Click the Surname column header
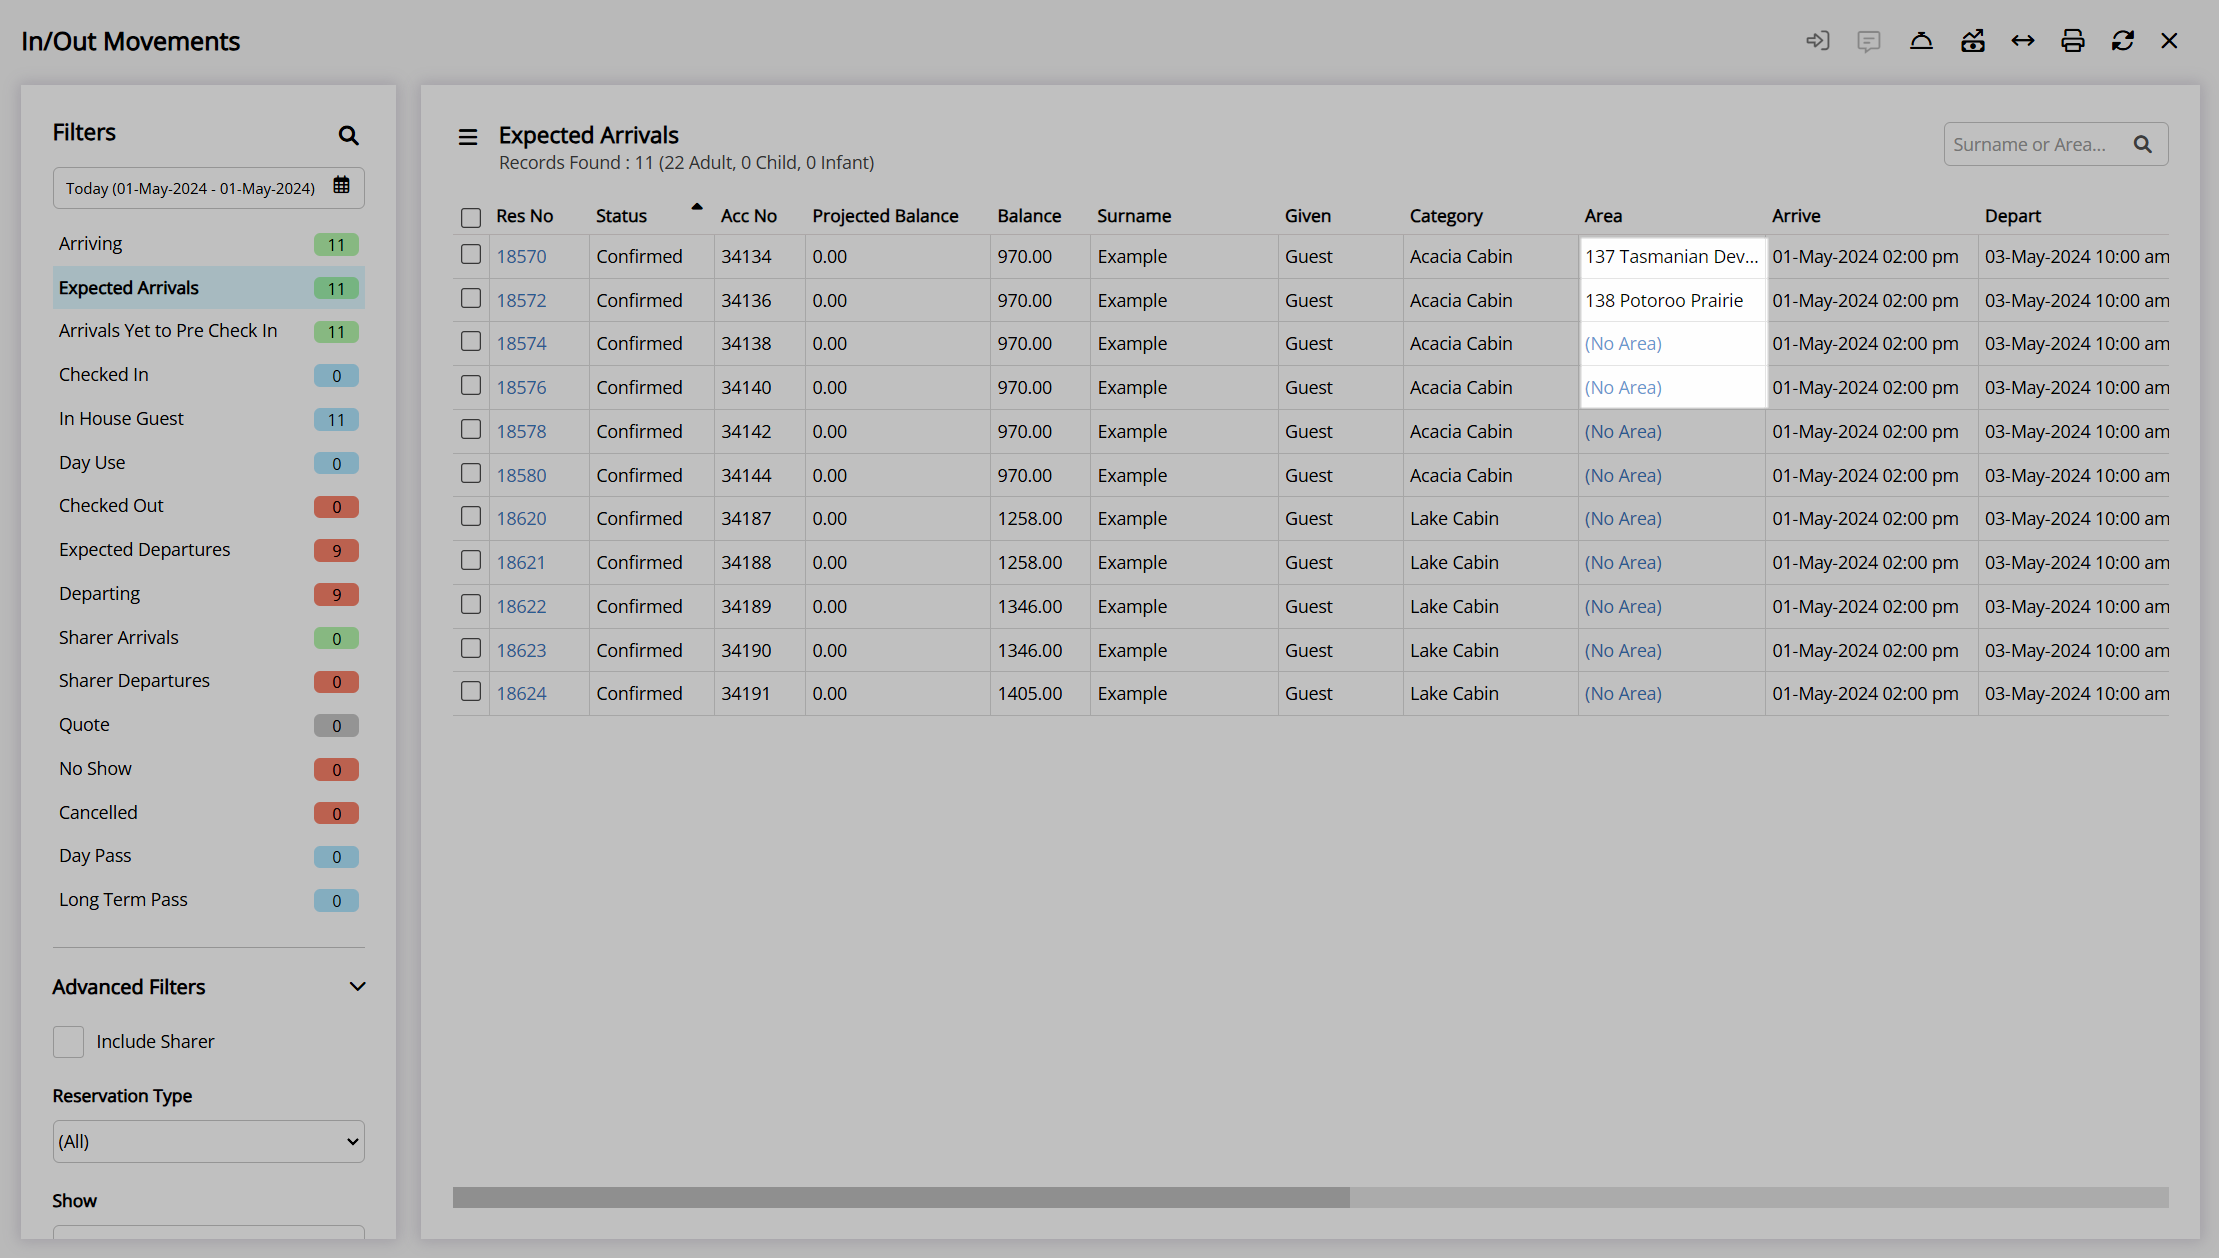Screen dimensions: 2219x1258 pos(1134,216)
